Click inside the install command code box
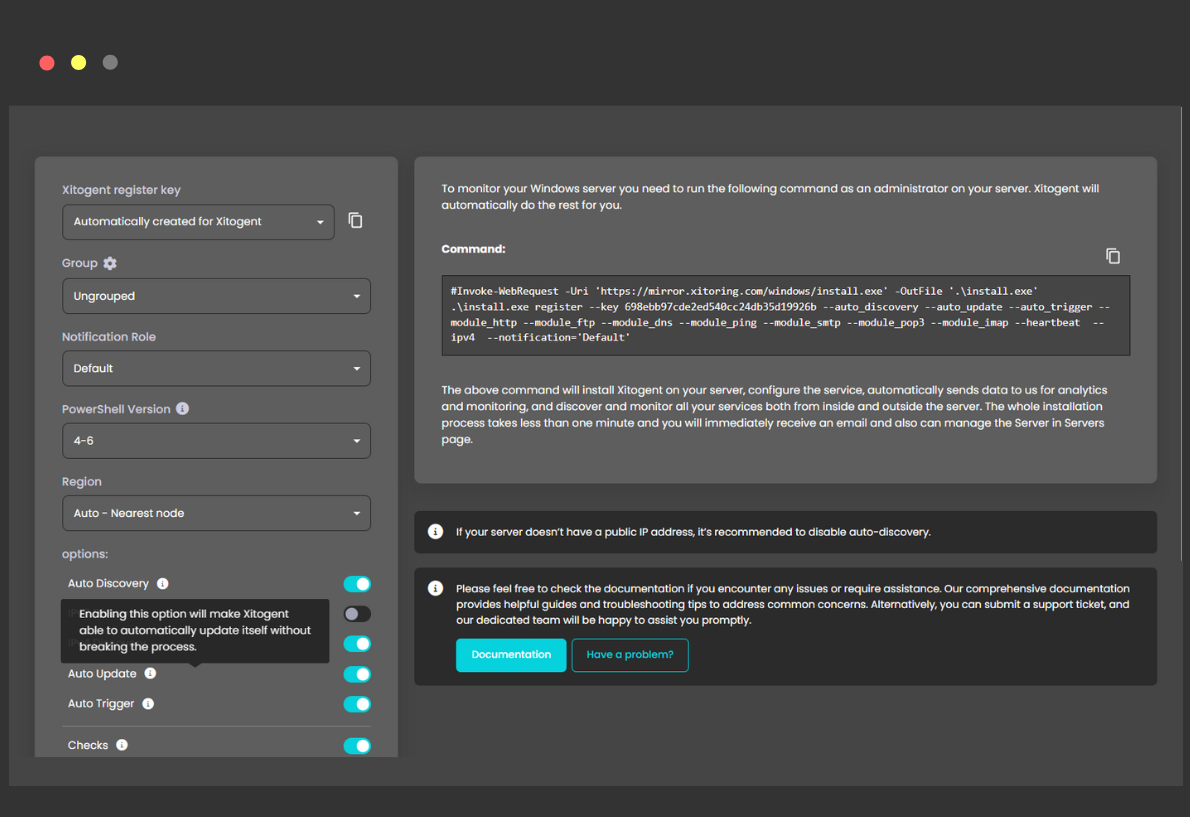The image size is (1190, 817). point(785,315)
